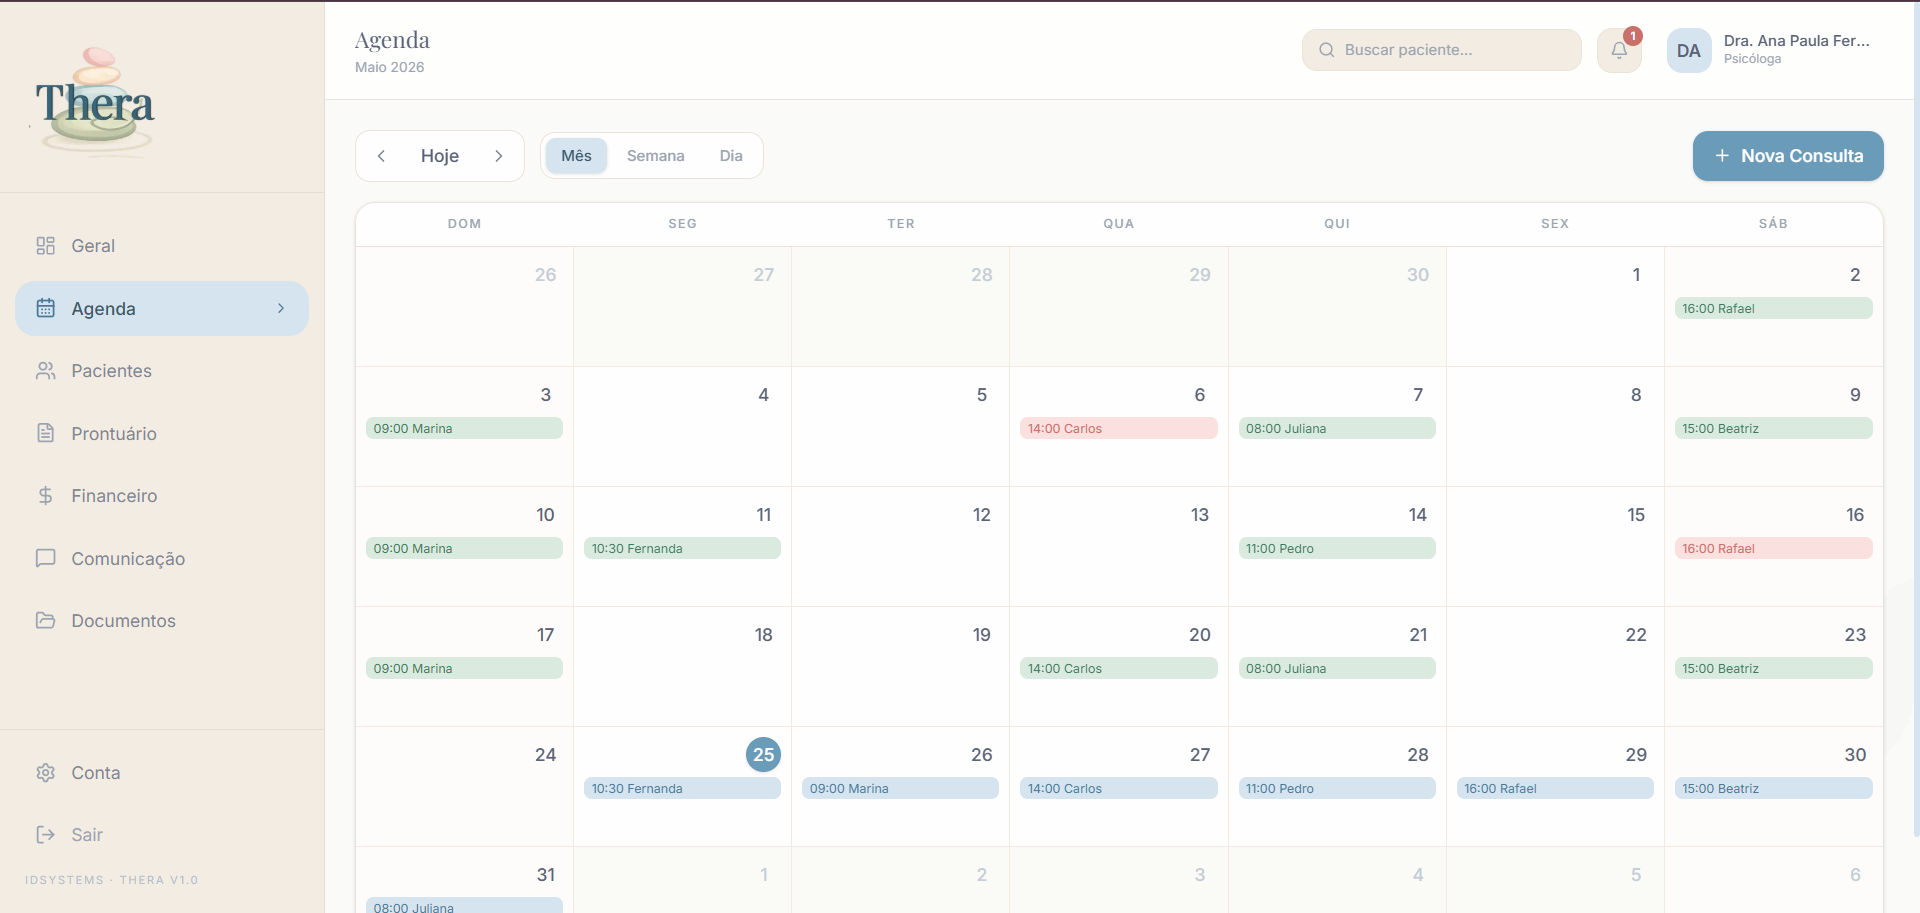Open 10:30 Fernanda appointment on day 25
The height and width of the screenshot is (913, 1920).
[682, 788]
